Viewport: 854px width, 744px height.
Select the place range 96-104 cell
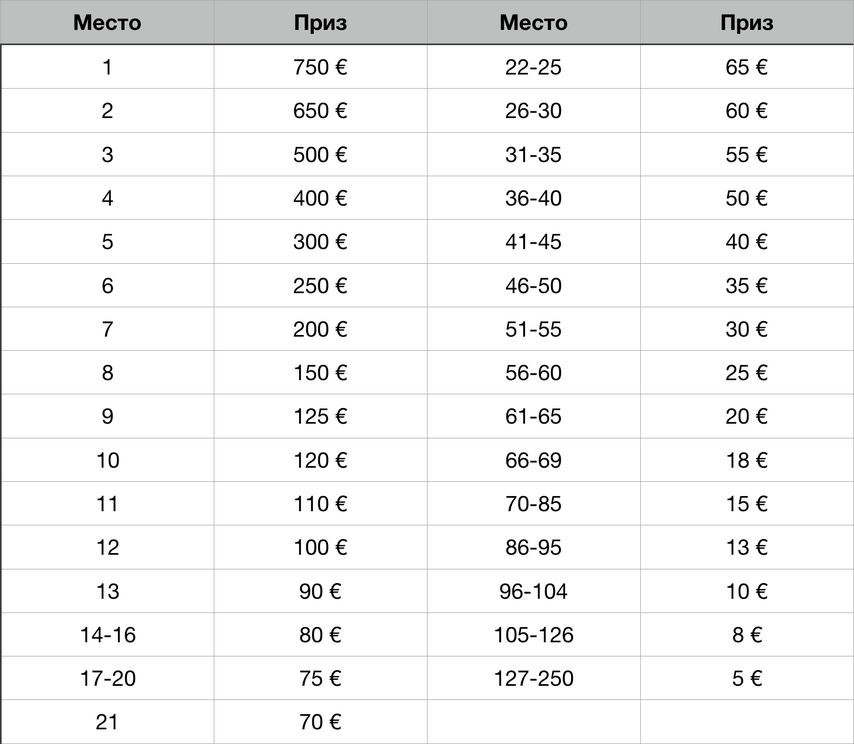click(x=534, y=591)
